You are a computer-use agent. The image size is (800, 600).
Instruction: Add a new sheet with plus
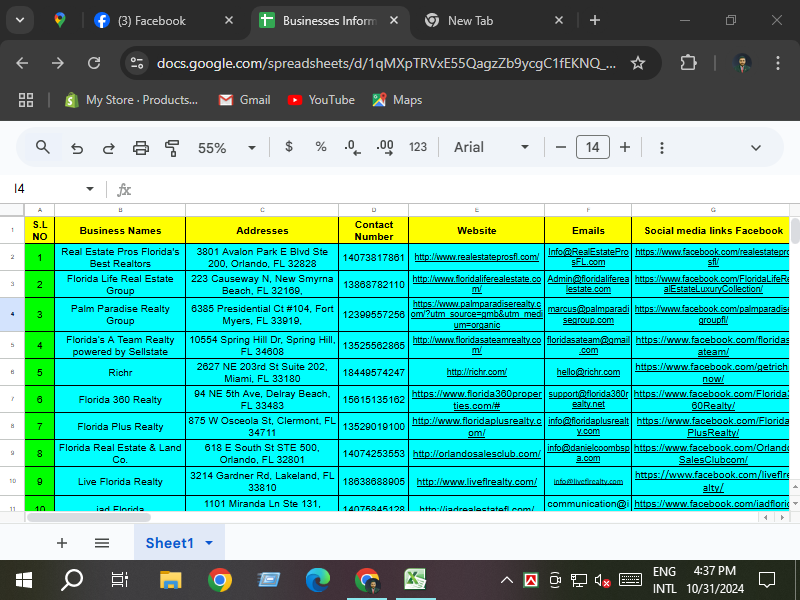click(62, 543)
